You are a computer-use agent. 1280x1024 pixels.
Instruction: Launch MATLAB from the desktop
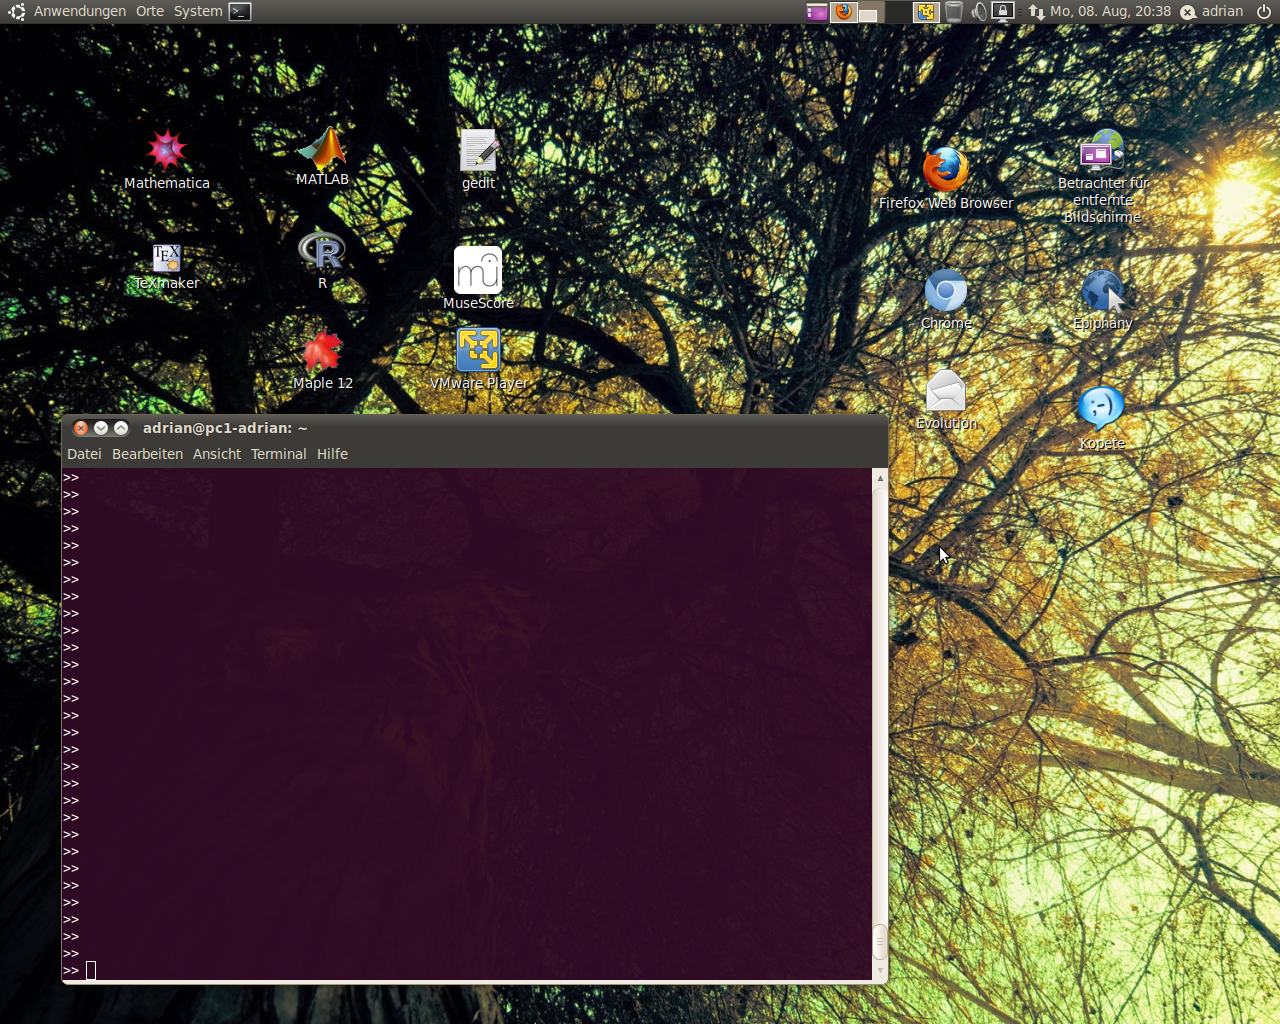coord(322,151)
